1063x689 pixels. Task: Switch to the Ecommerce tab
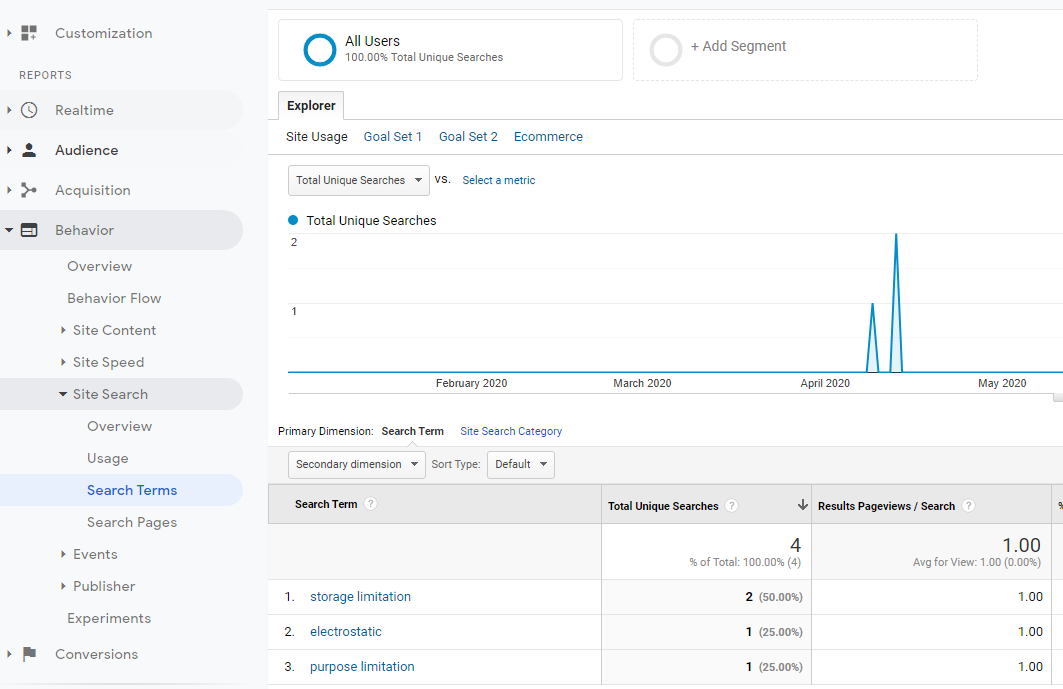(x=548, y=137)
